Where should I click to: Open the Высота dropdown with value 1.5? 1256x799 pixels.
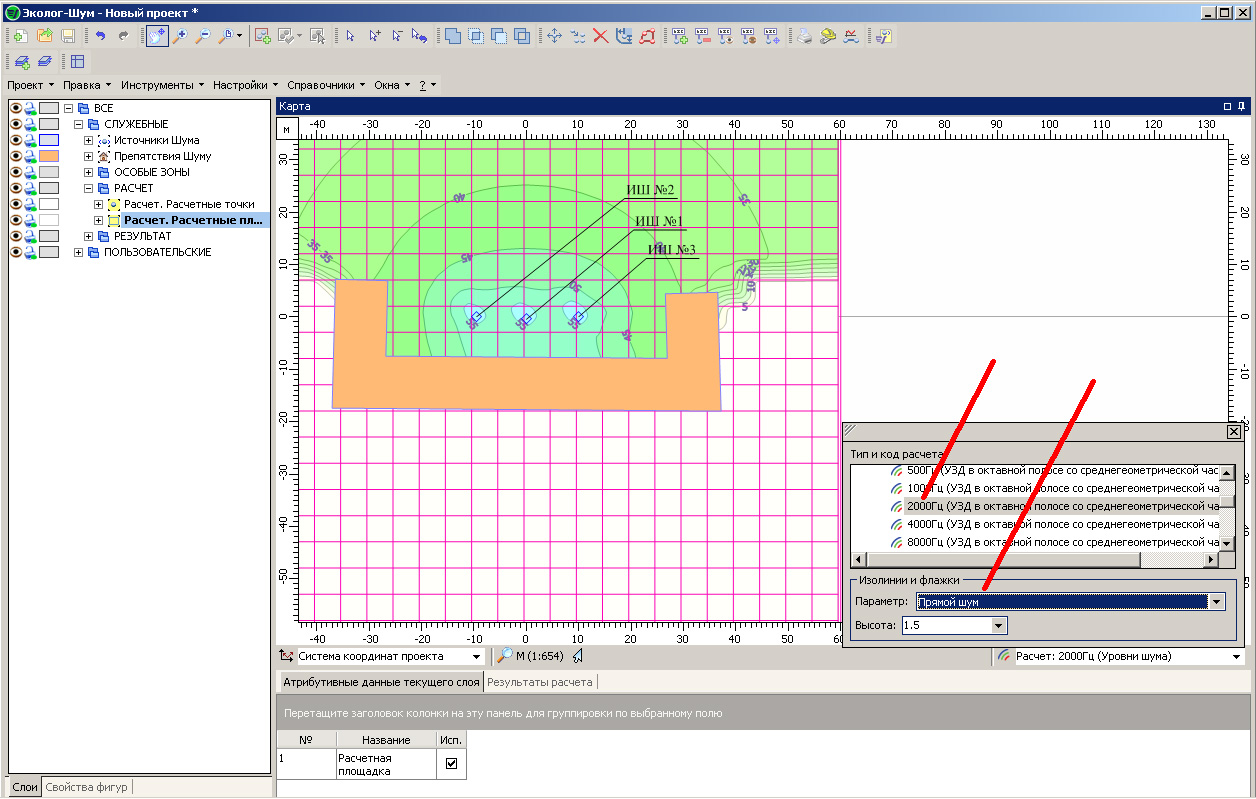click(x=997, y=625)
